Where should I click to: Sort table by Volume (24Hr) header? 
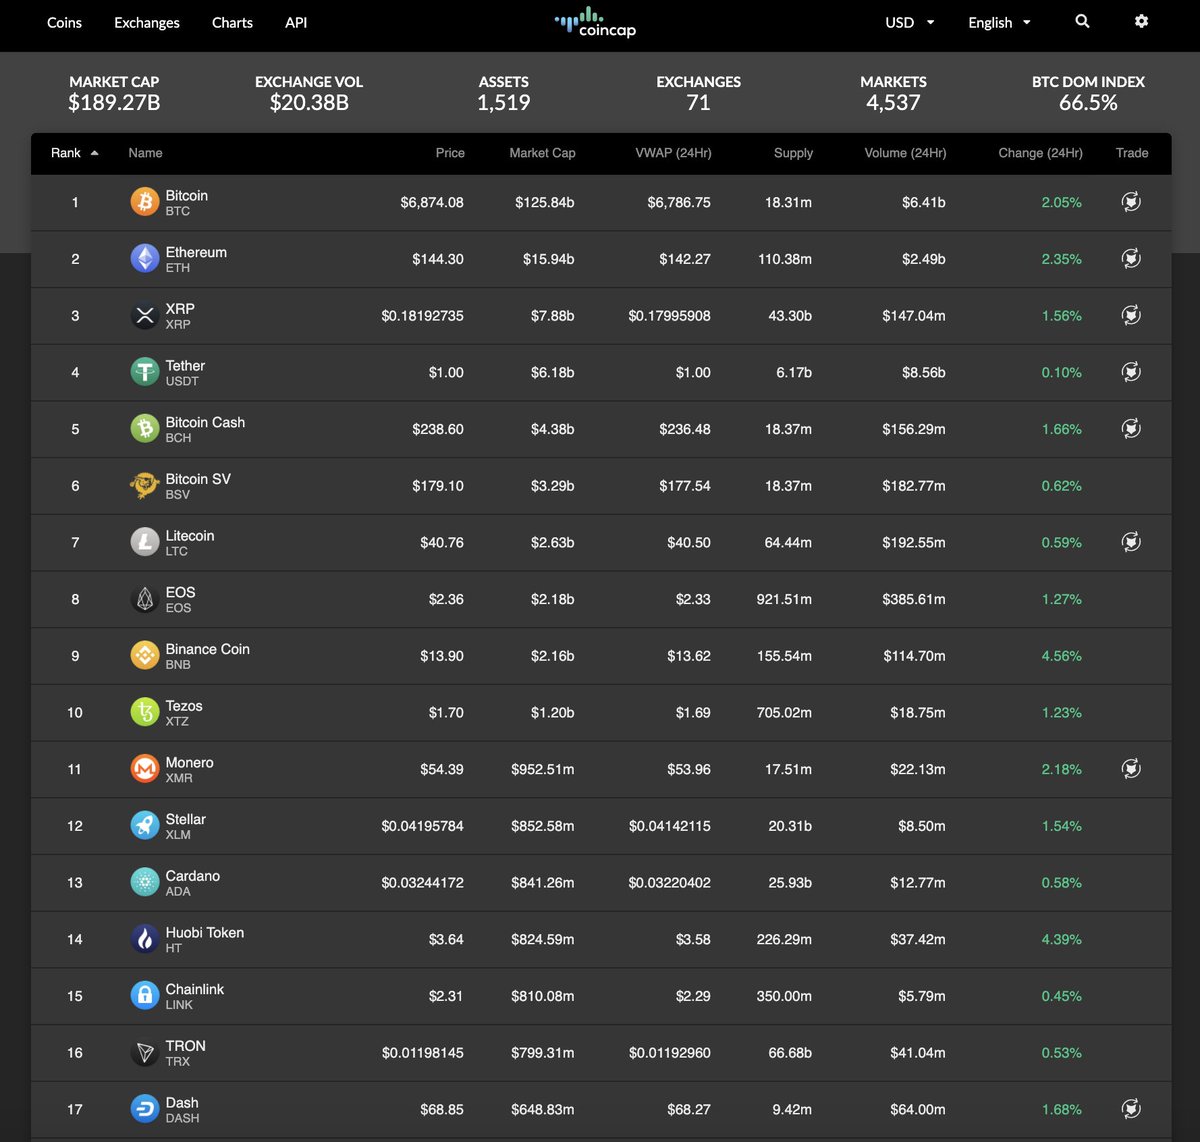click(x=905, y=153)
